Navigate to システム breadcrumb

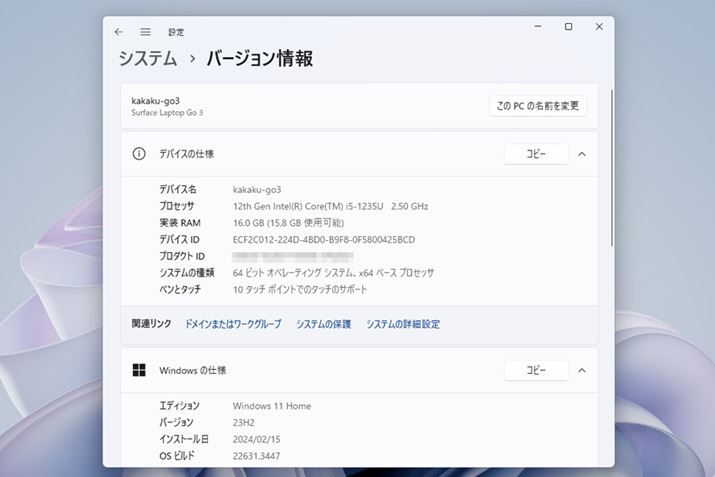pyautogui.click(x=148, y=58)
